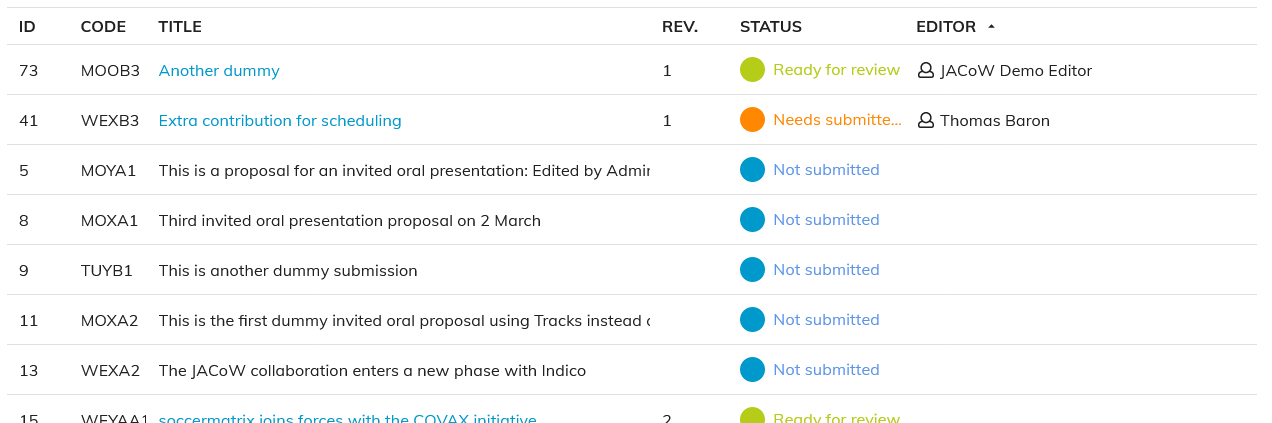Click the "Ready for review" status label
The height and width of the screenshot is (423, 1272).
click(x=836, y=70)
